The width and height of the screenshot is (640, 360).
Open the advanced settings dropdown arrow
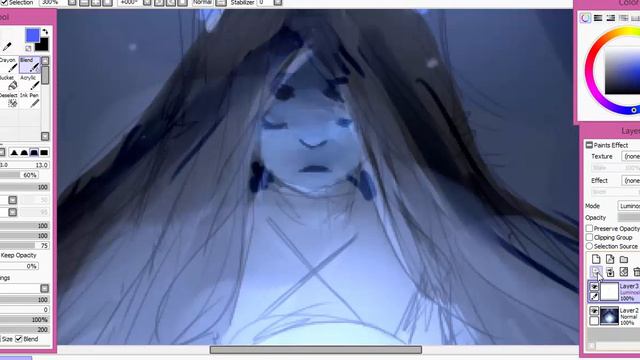coord(44,289)
